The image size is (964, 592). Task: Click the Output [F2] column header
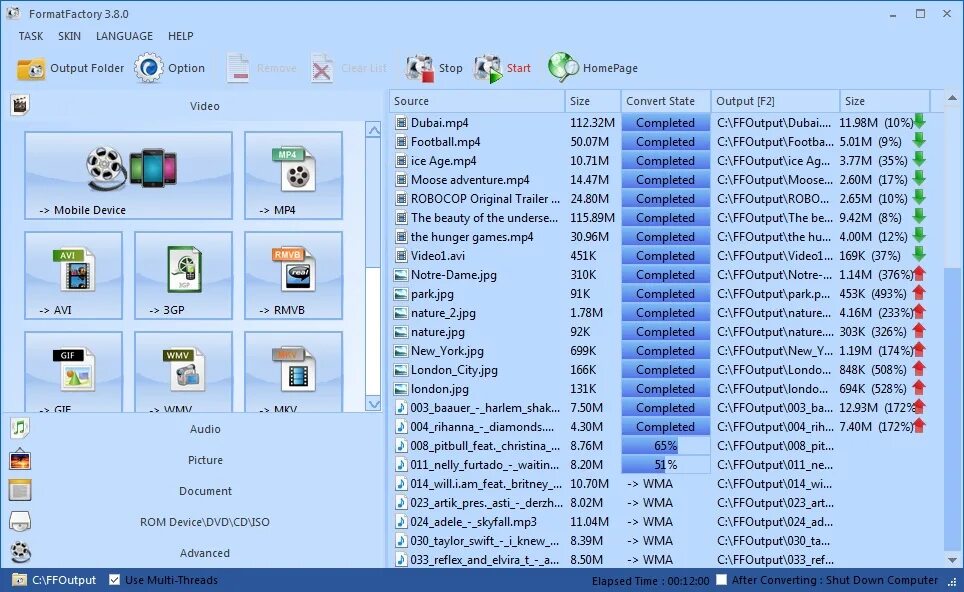point(775,101)
